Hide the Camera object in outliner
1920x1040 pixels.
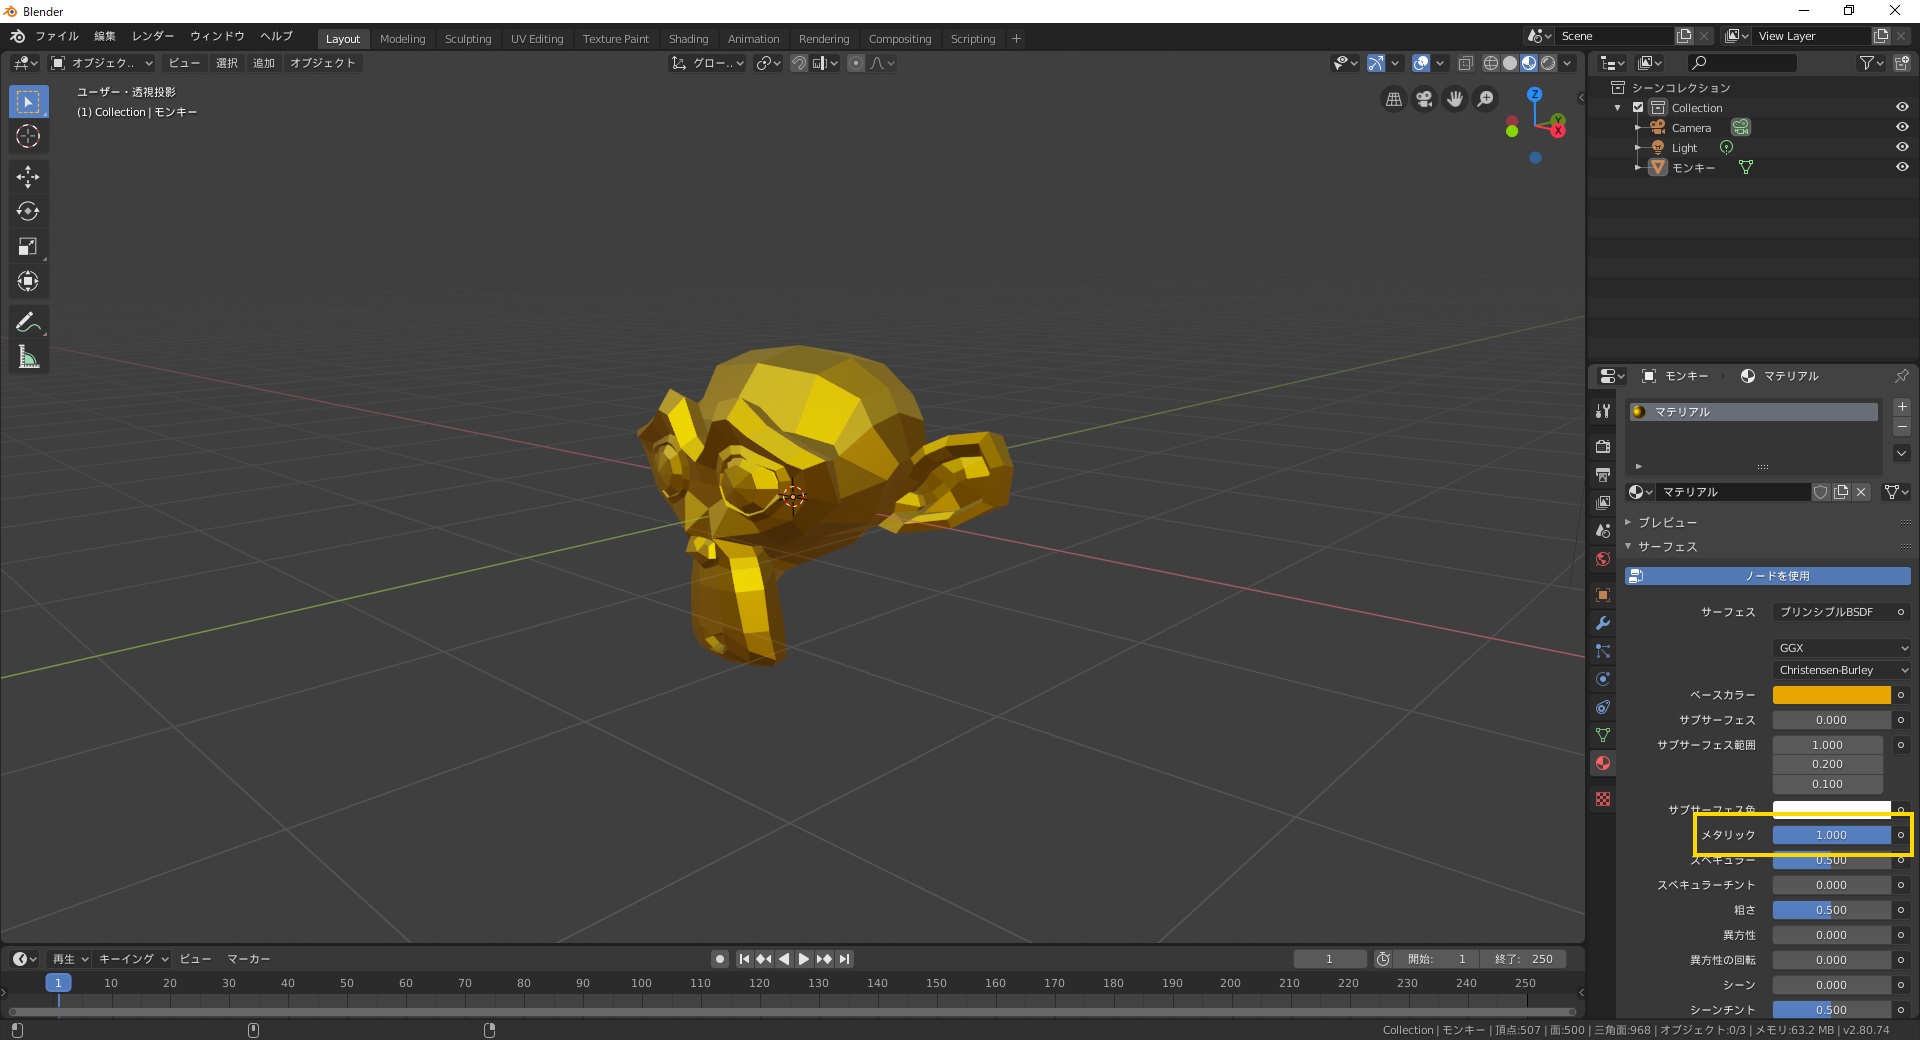coord(1902,127)
